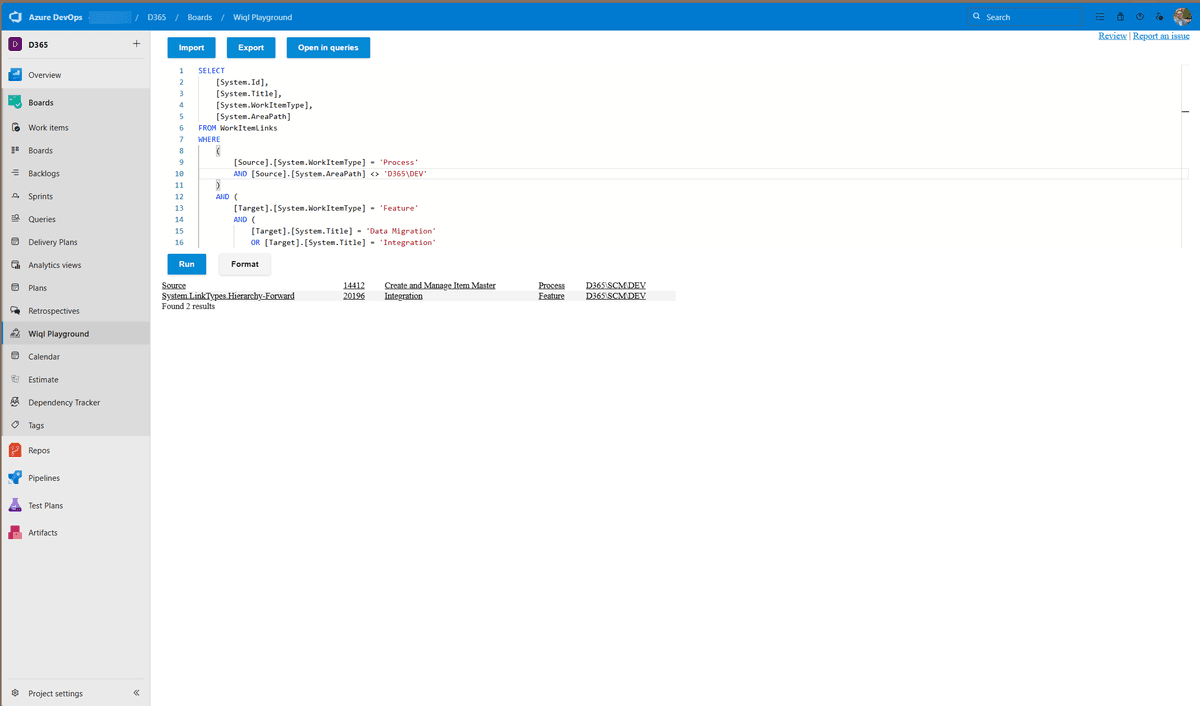This screenshot has width=1200, height=706.
Task: Click the Search box in header
Action: 1025,17
